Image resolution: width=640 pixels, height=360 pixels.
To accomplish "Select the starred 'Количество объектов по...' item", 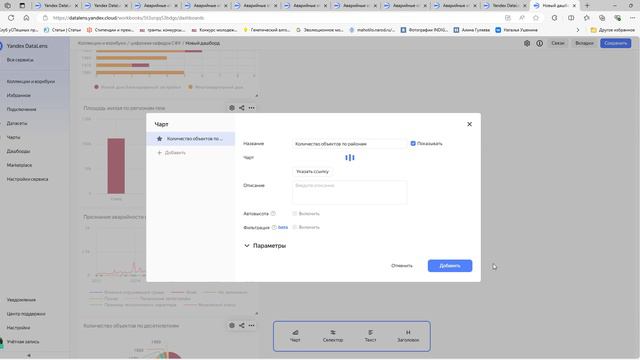I will (191, 139).
